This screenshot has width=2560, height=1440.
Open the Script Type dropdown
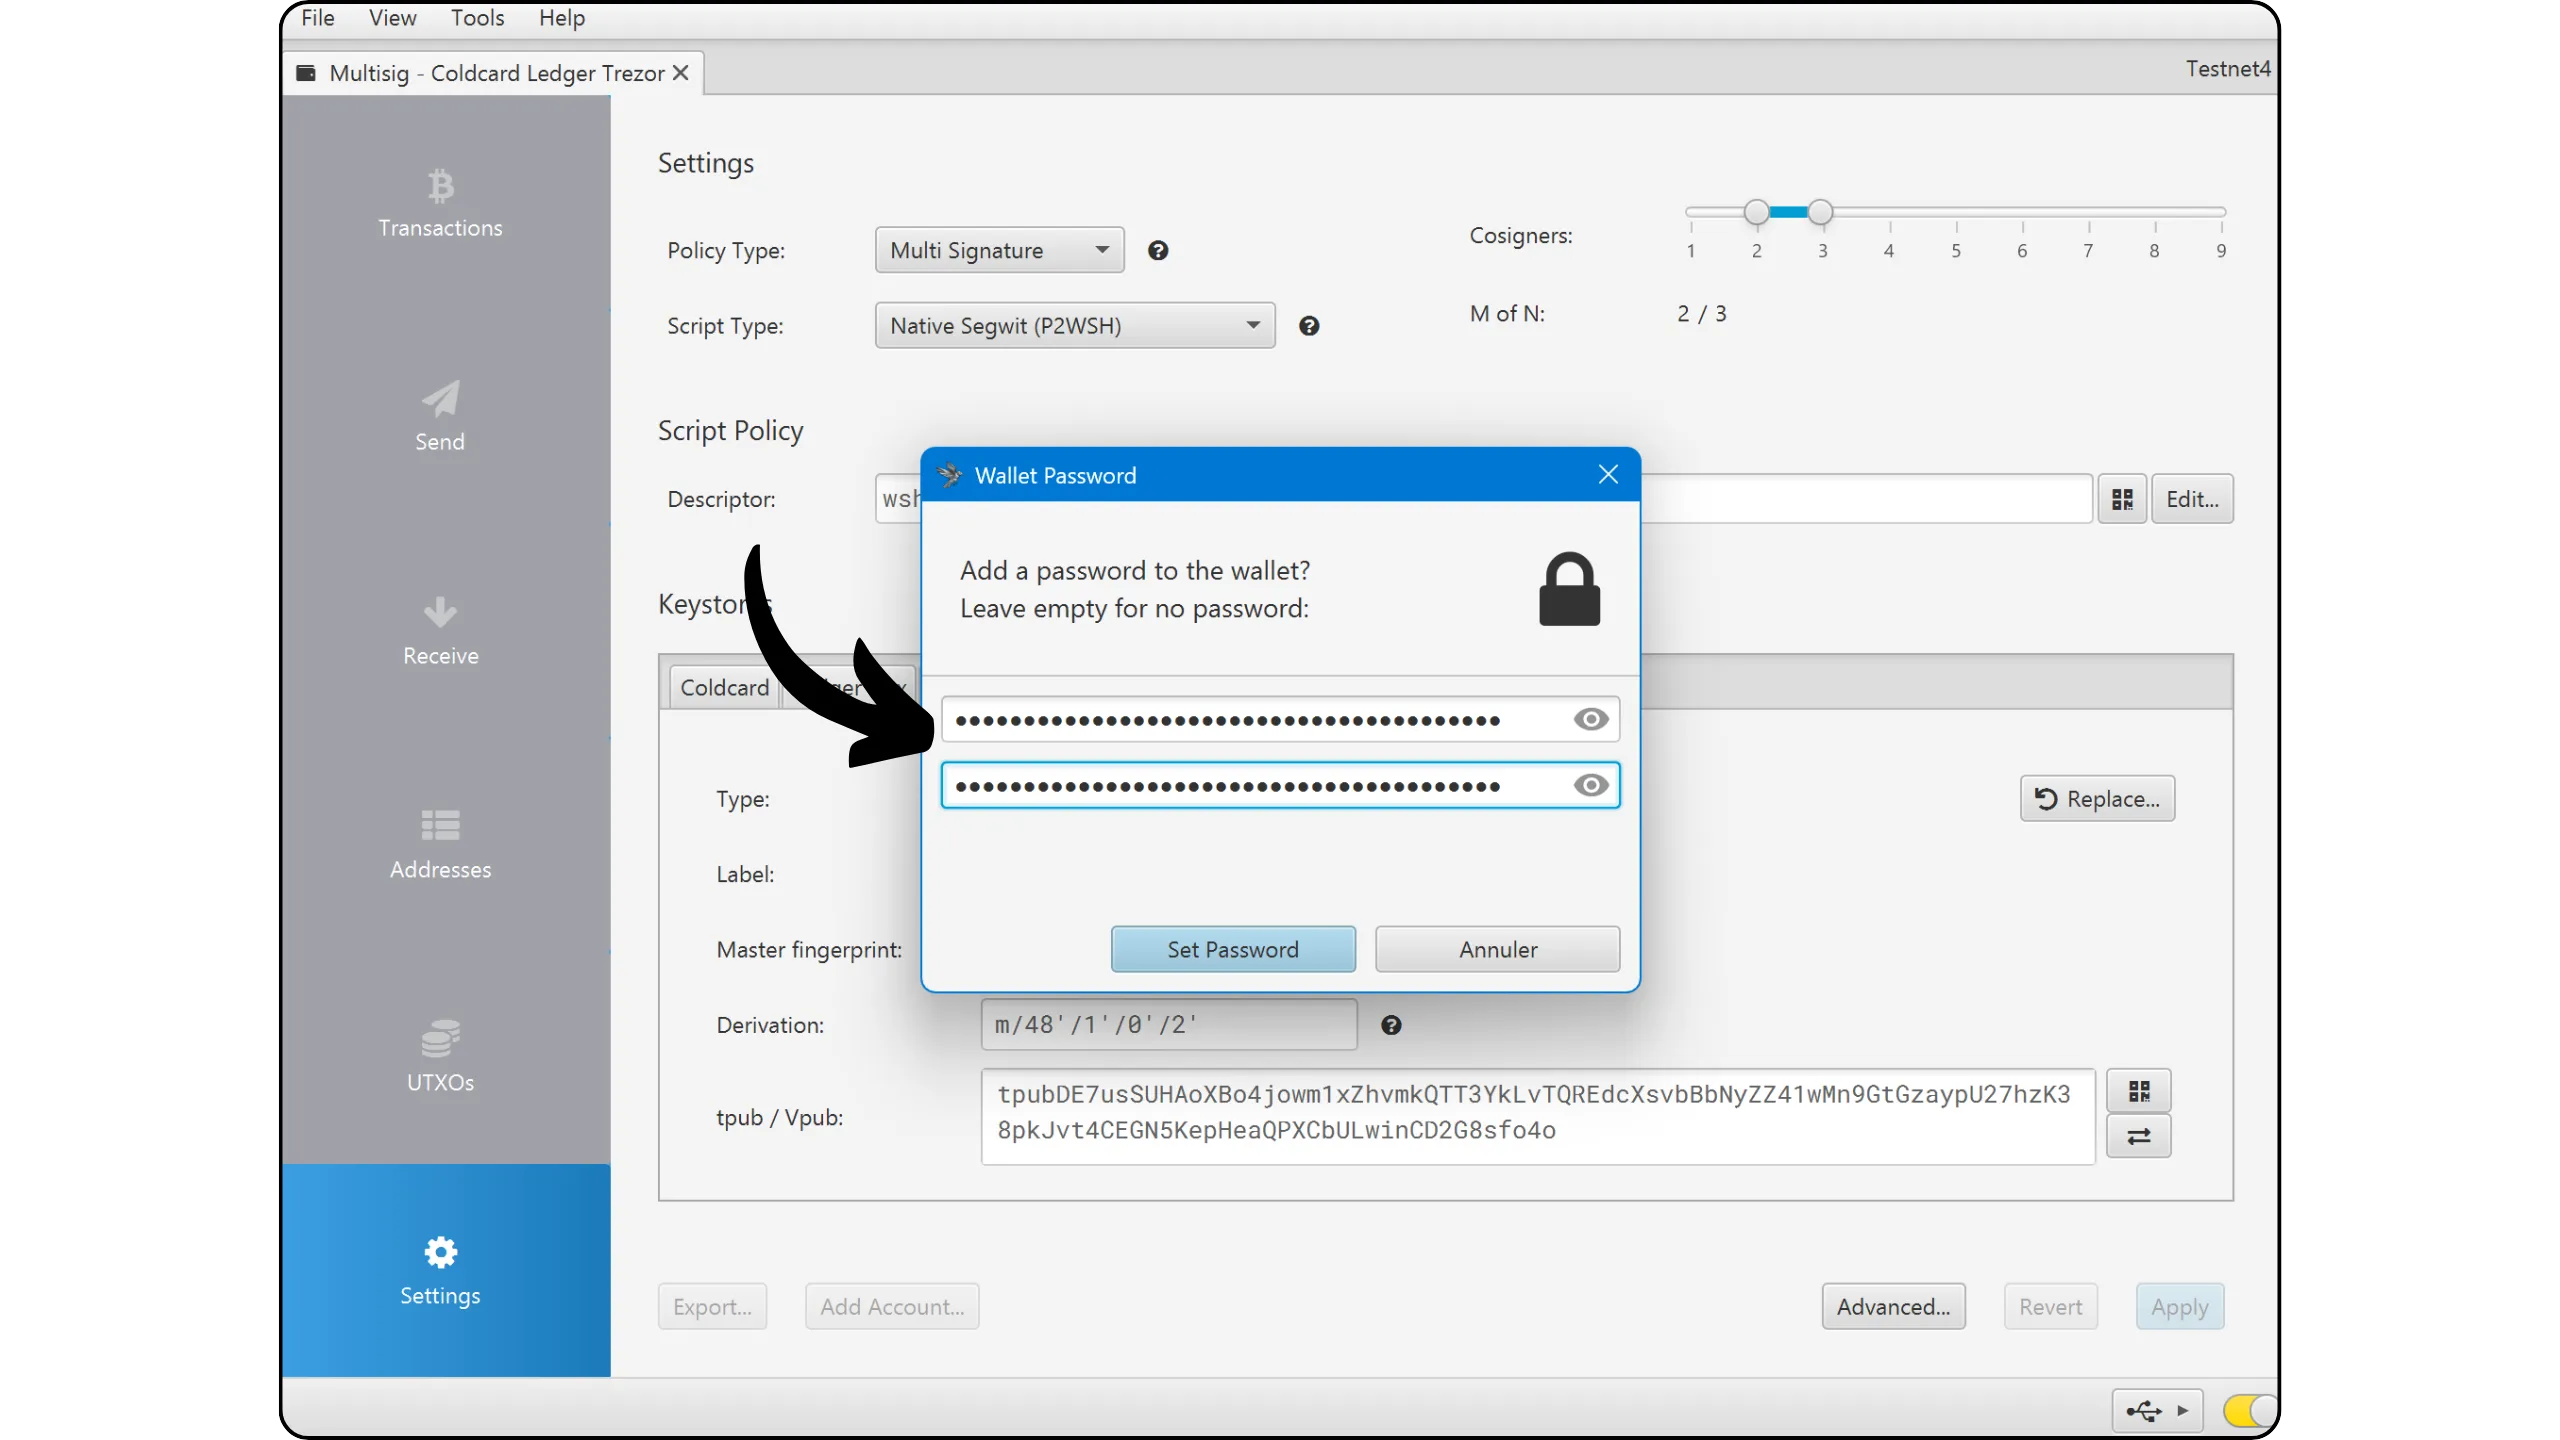coord(1075,326)
